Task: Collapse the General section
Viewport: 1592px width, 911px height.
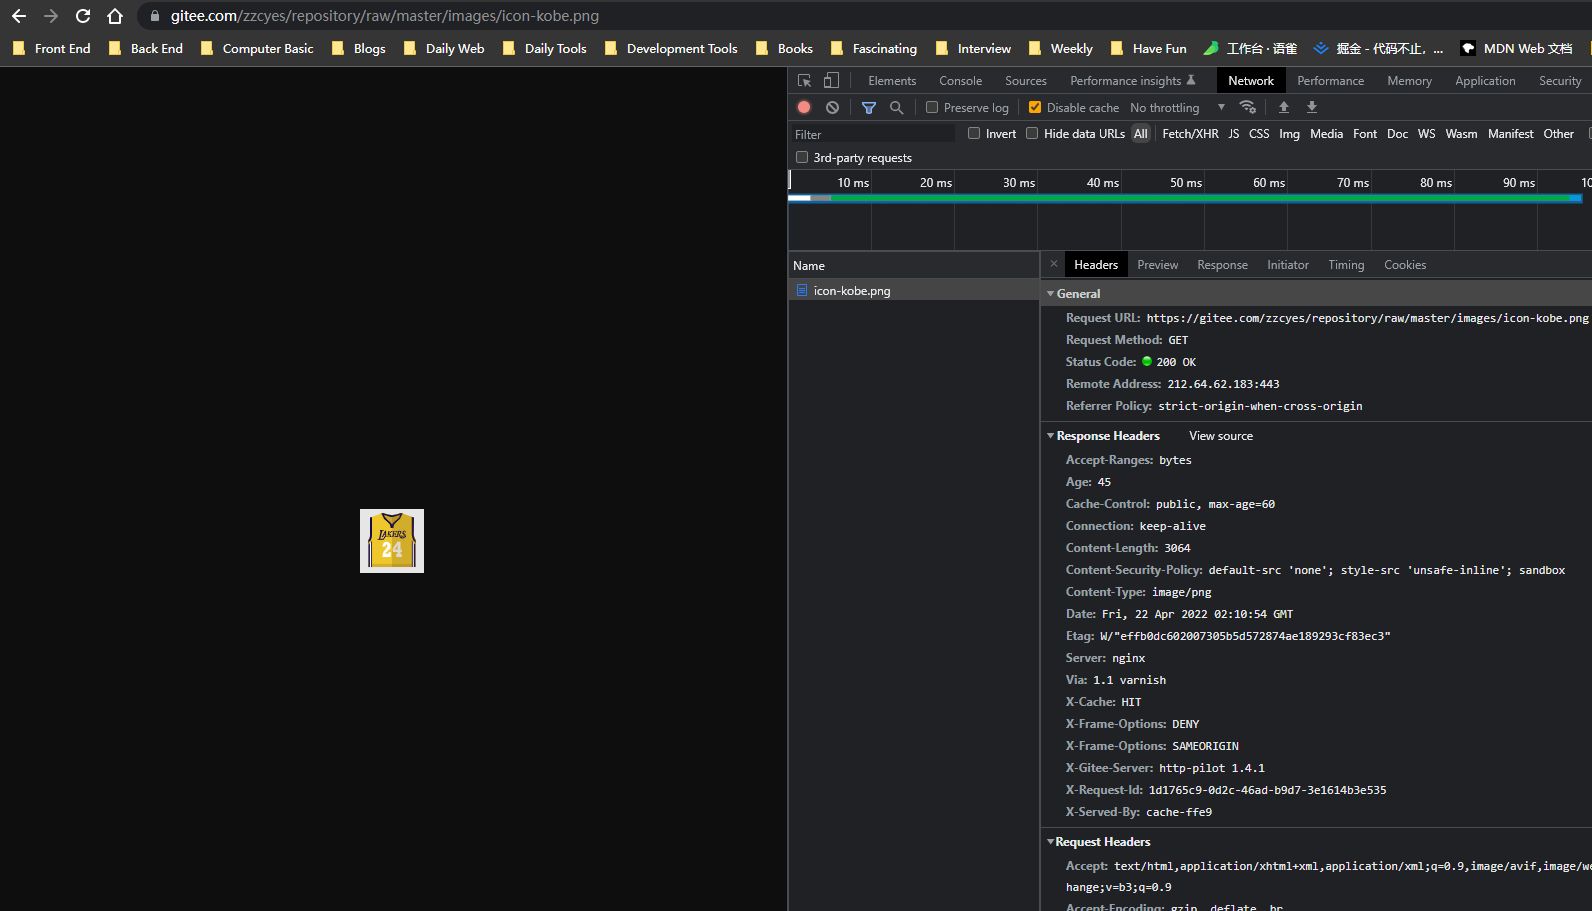Action: click(1051, 293)
